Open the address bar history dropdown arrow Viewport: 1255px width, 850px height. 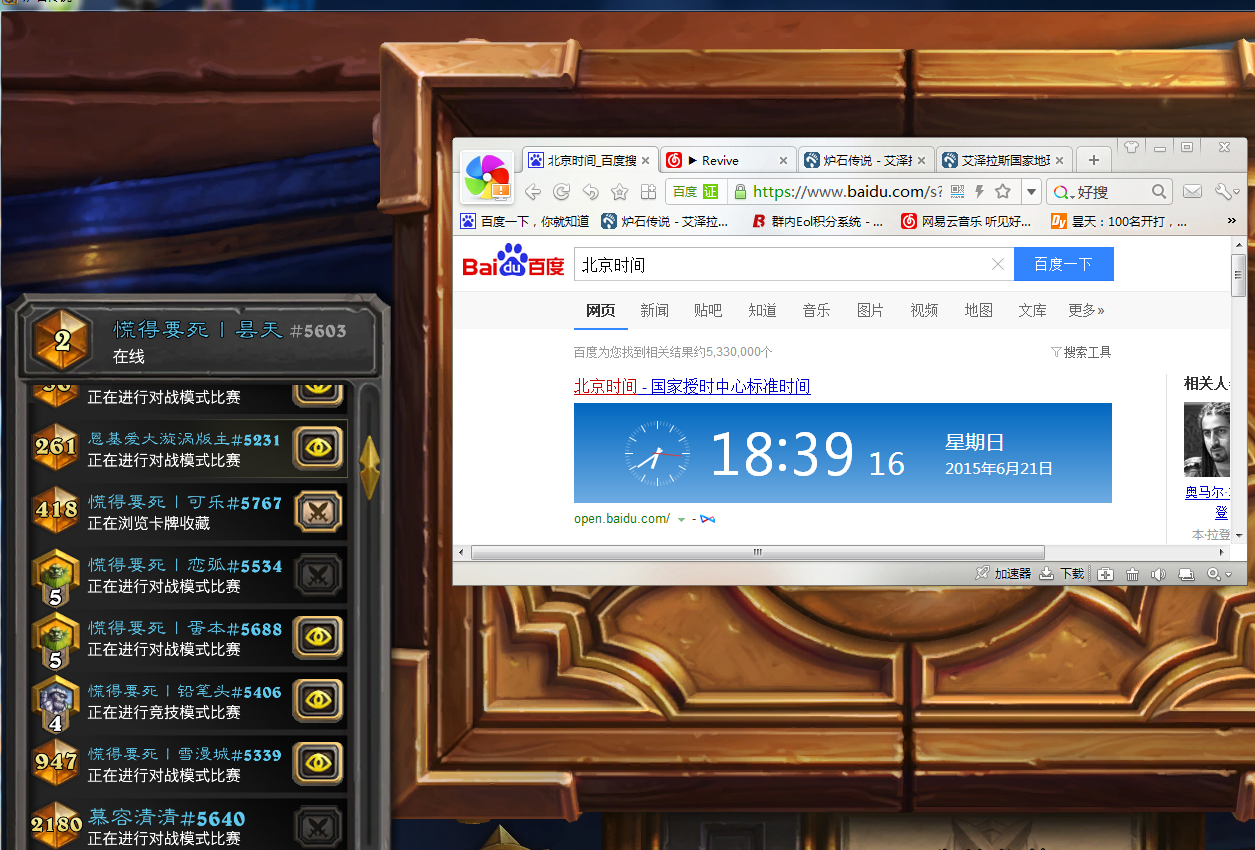click(1031, 191)
